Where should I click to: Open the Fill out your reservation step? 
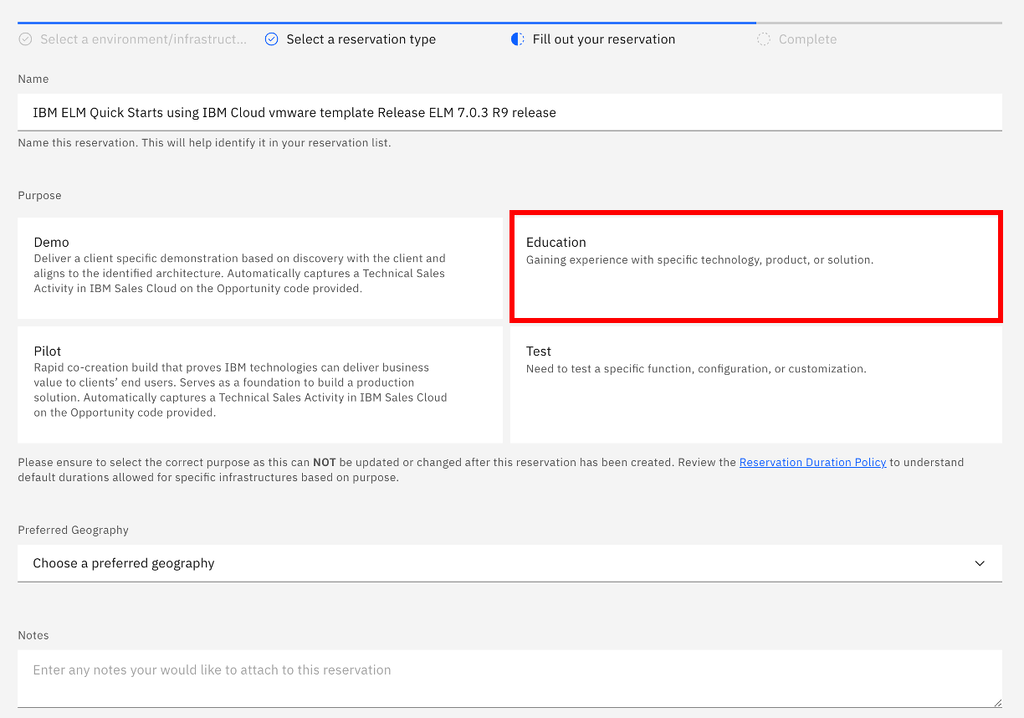click(x=604, y=39)
